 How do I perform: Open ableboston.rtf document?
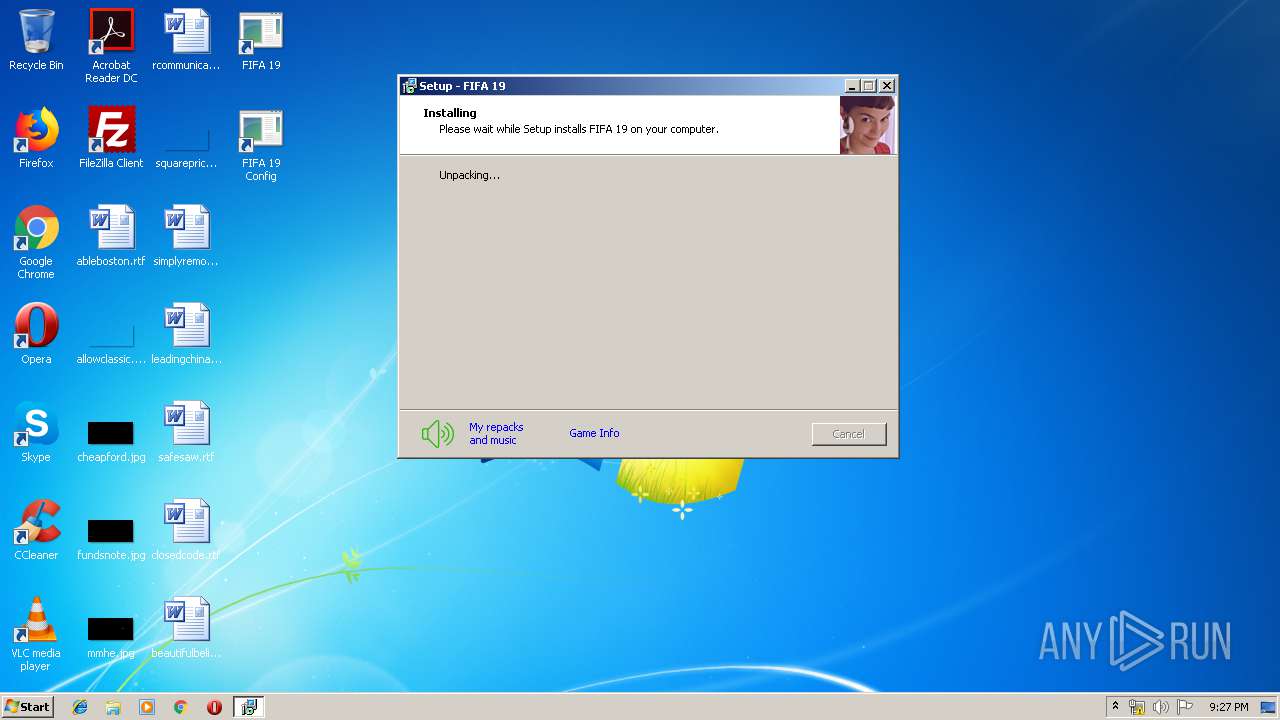tap(111, 237)
